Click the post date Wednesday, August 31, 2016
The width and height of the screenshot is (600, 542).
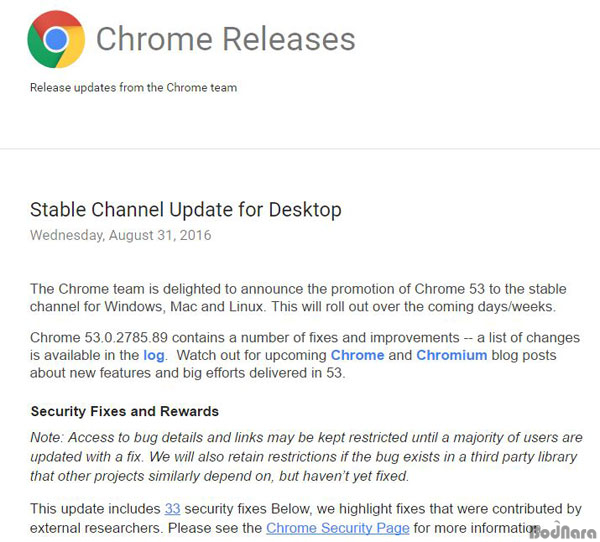pyautogui.click(x=121, y=235)
